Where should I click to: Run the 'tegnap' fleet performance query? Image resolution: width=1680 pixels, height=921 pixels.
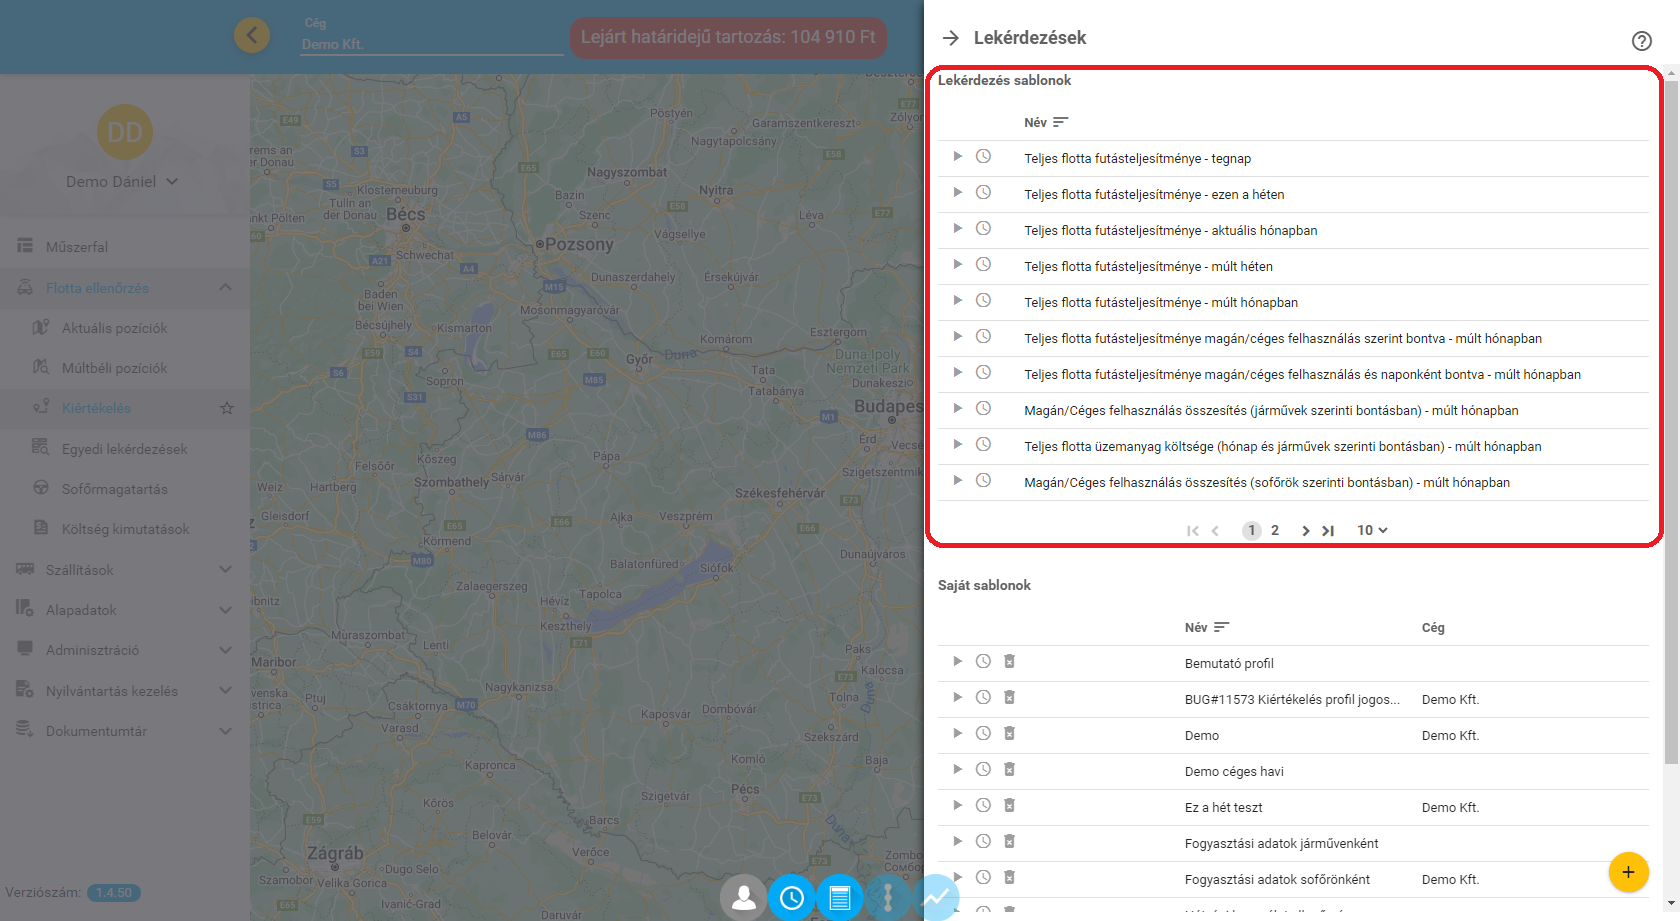click(957, 157)
